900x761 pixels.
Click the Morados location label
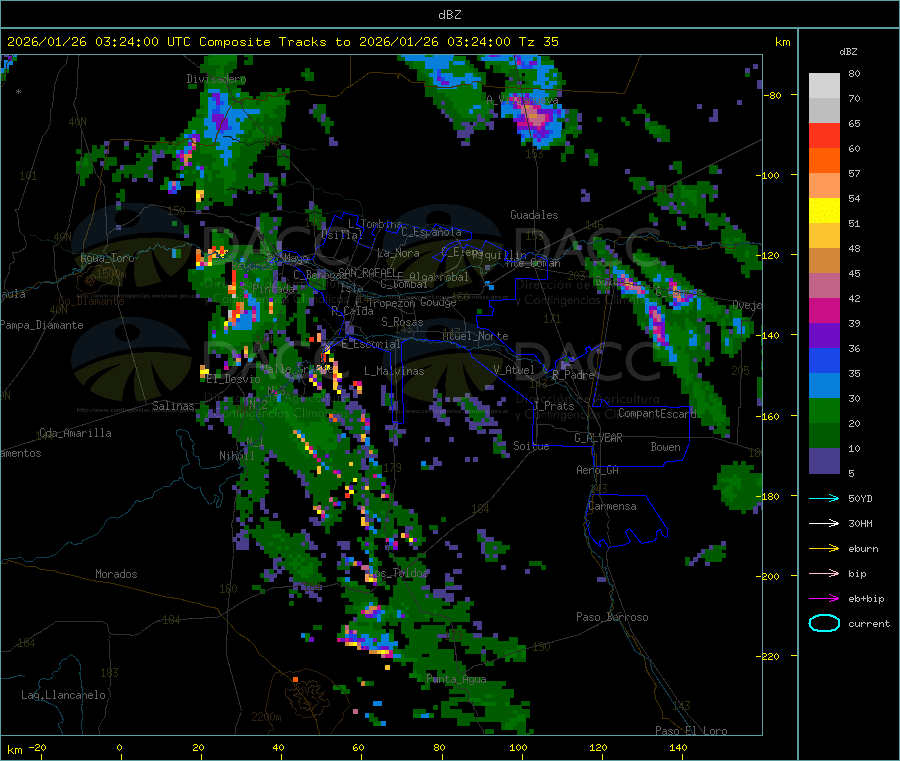pyautogui.click(x=116, y=574)
